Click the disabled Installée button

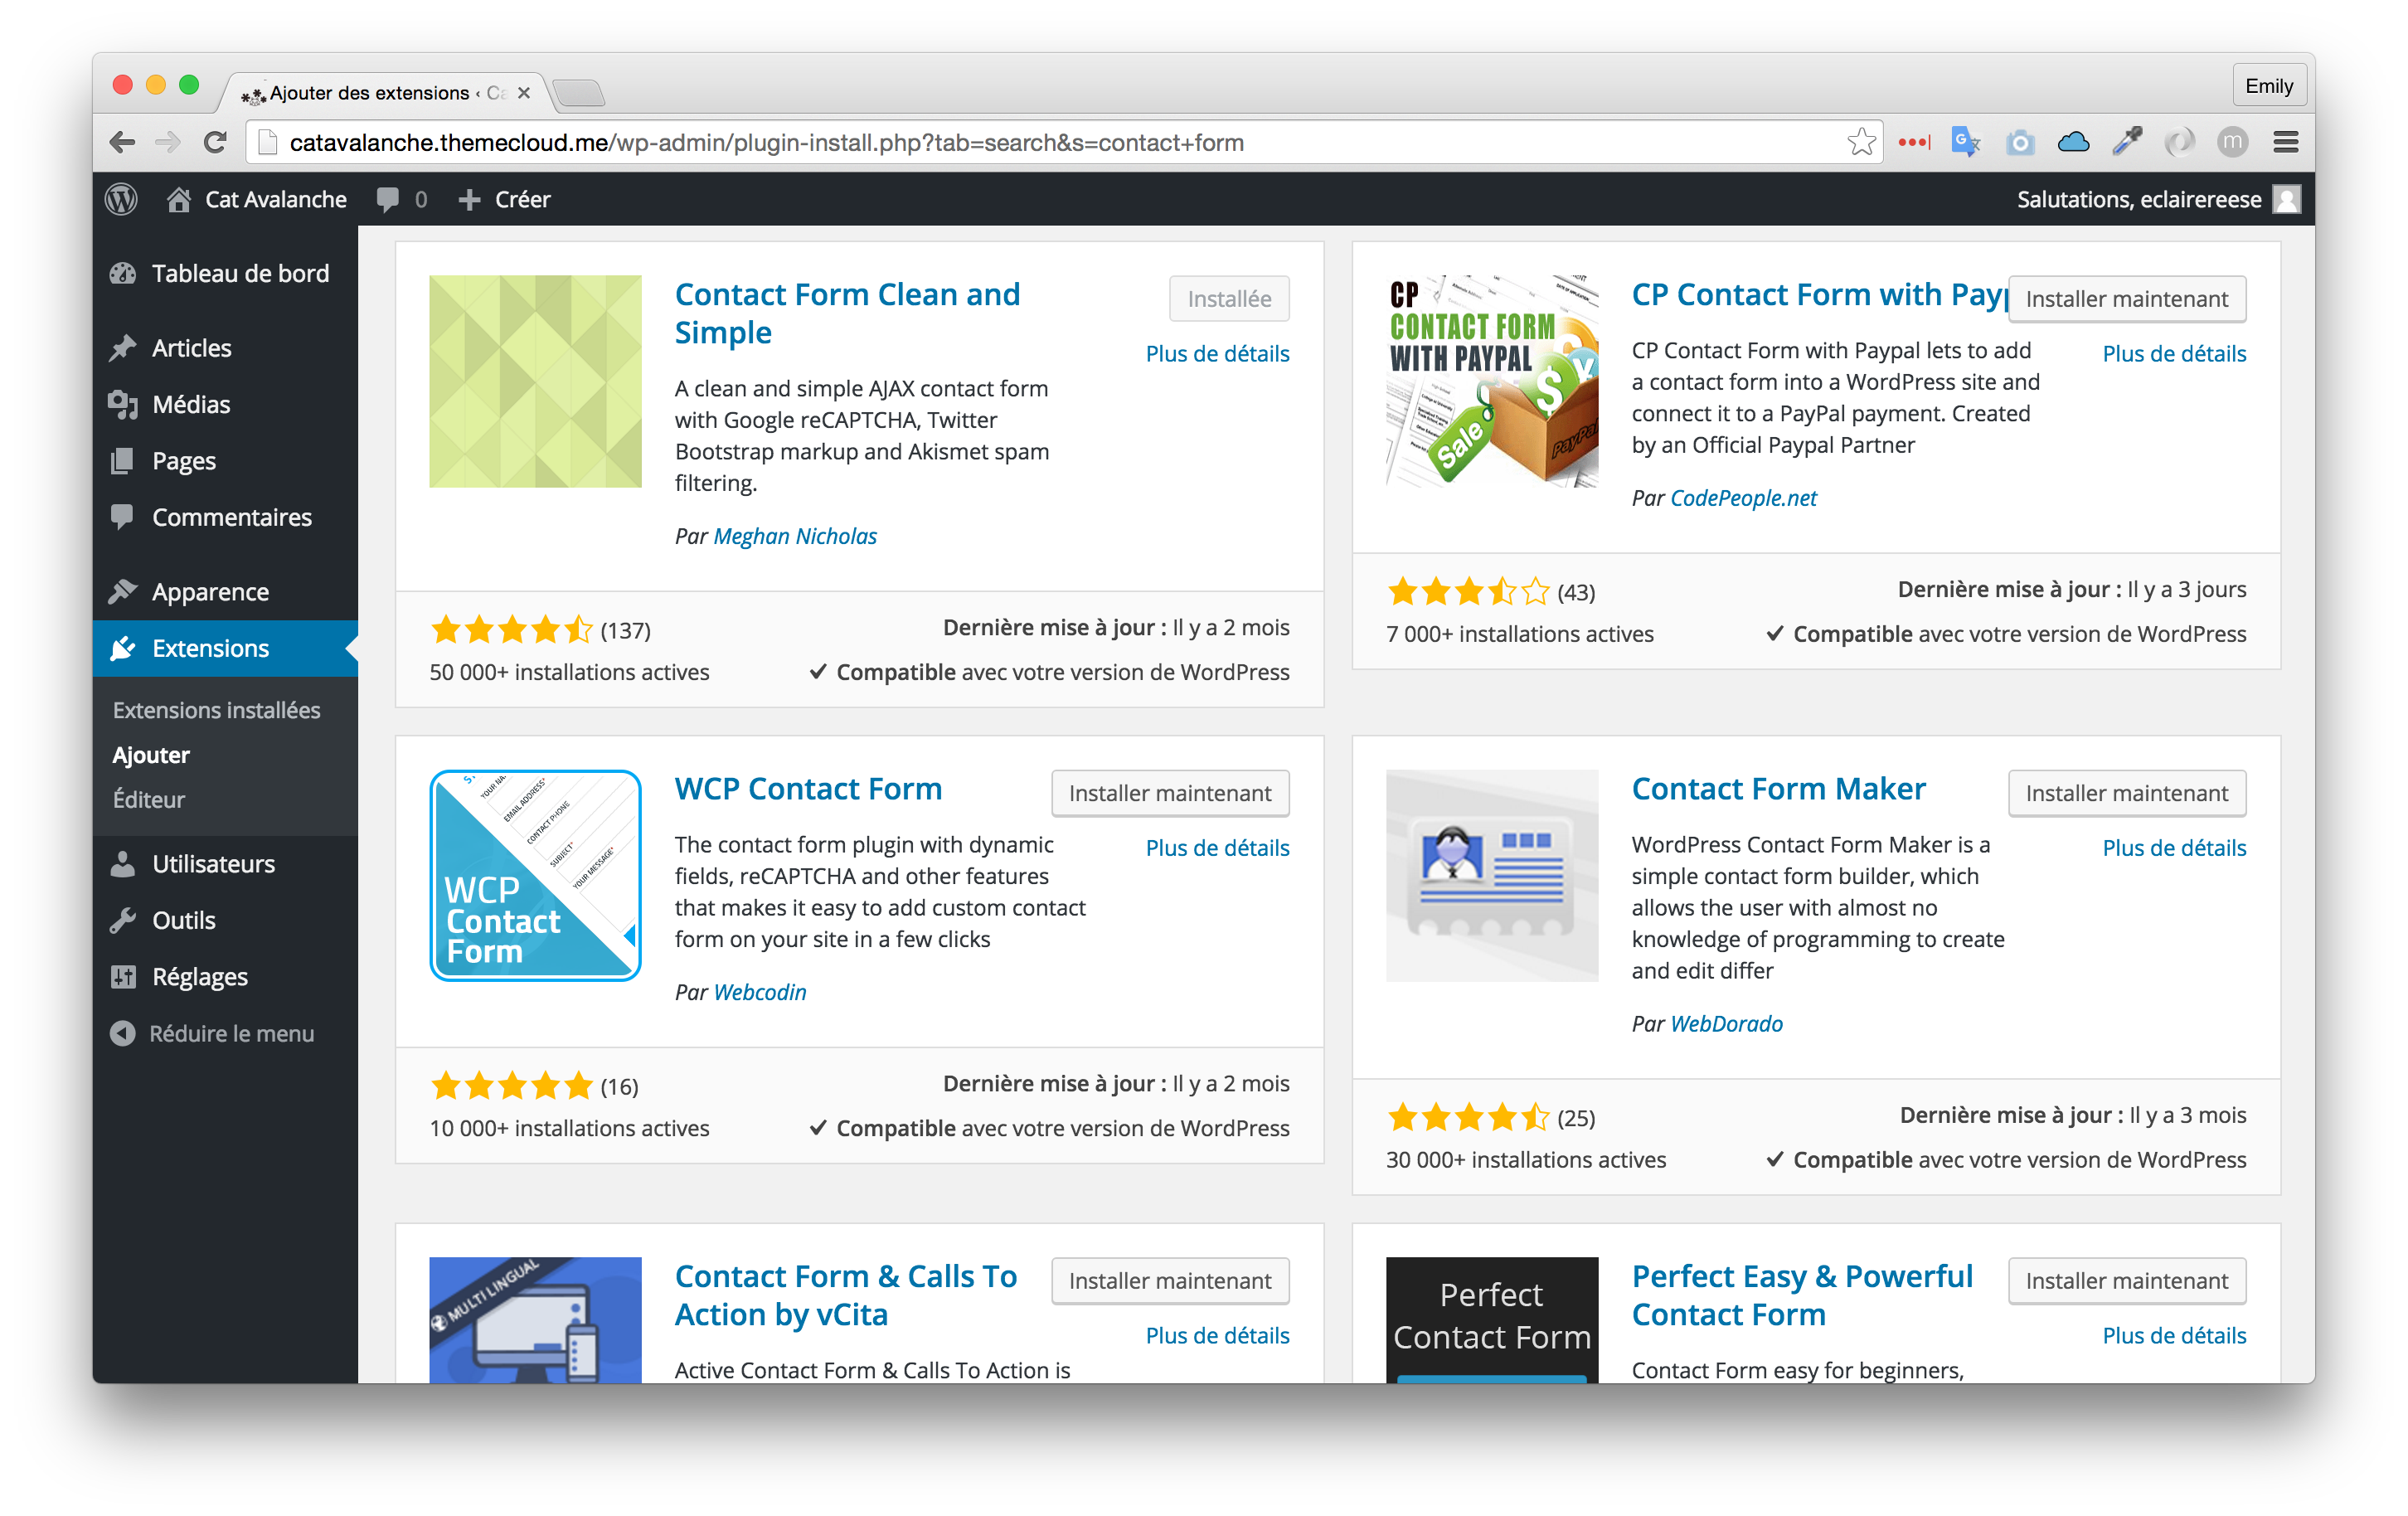pos(1229,299)
